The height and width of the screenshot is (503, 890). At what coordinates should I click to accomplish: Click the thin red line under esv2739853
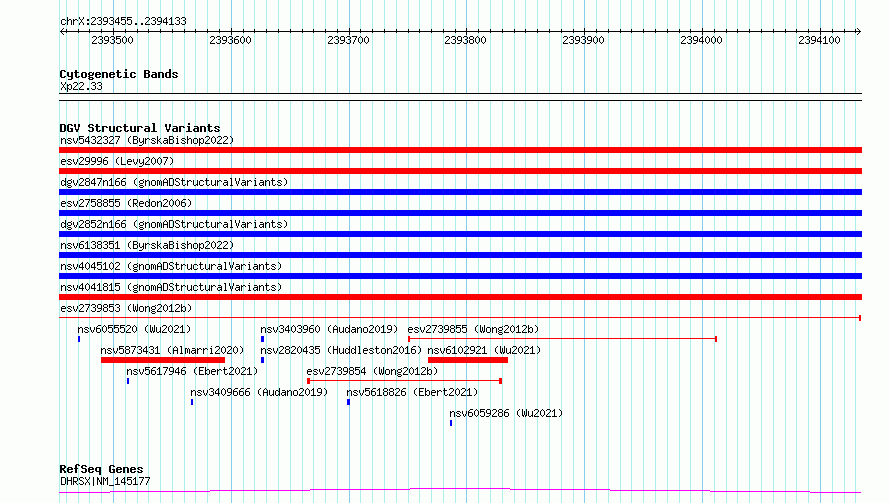coord(460,318)
